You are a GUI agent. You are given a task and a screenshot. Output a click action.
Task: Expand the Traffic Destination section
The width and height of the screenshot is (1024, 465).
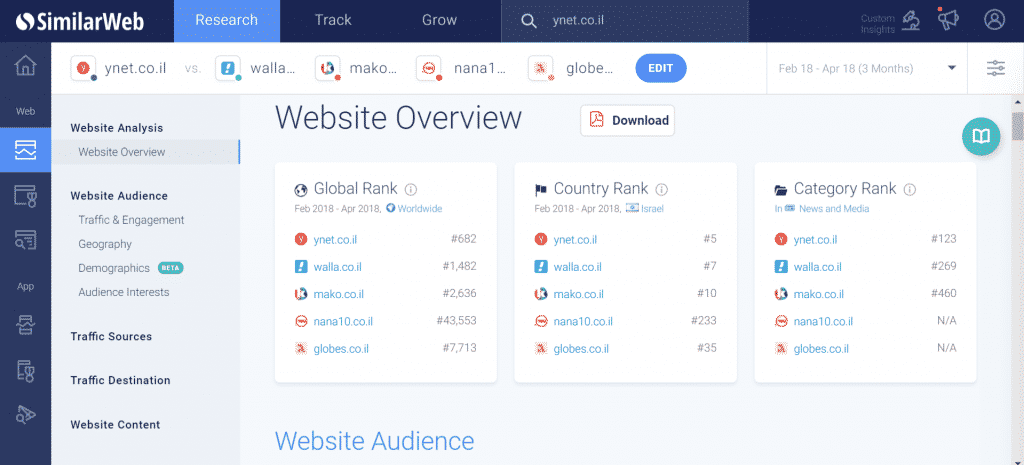pos(120,380)
